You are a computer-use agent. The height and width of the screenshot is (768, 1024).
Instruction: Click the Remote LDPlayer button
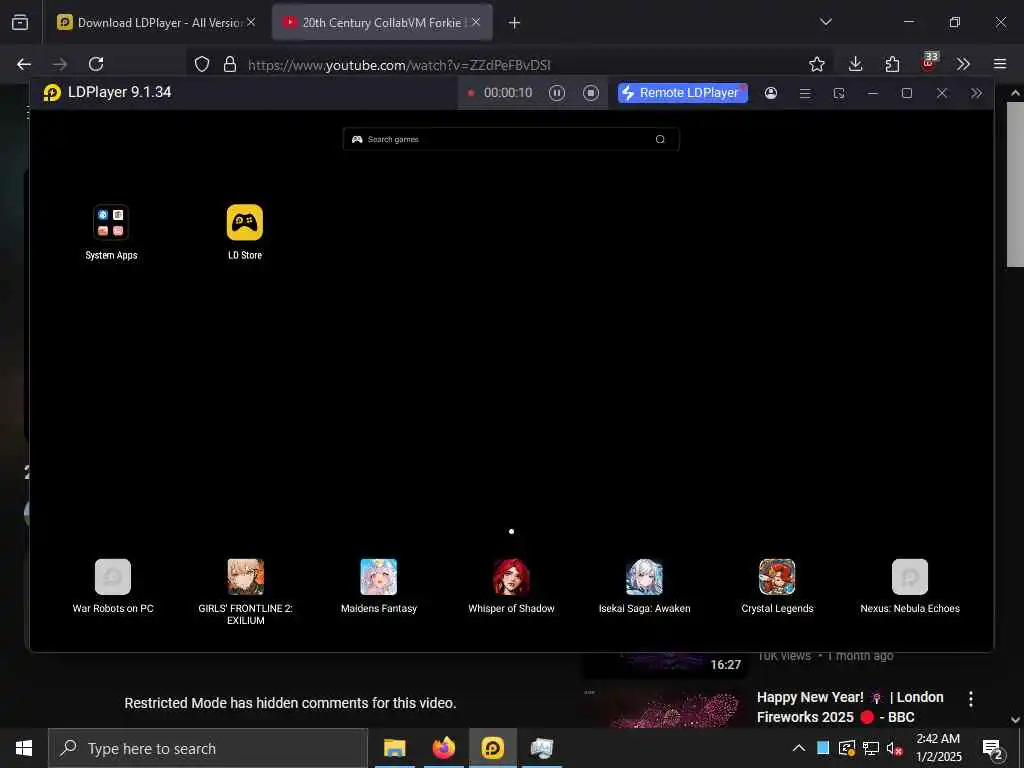[x=682, y=93]
